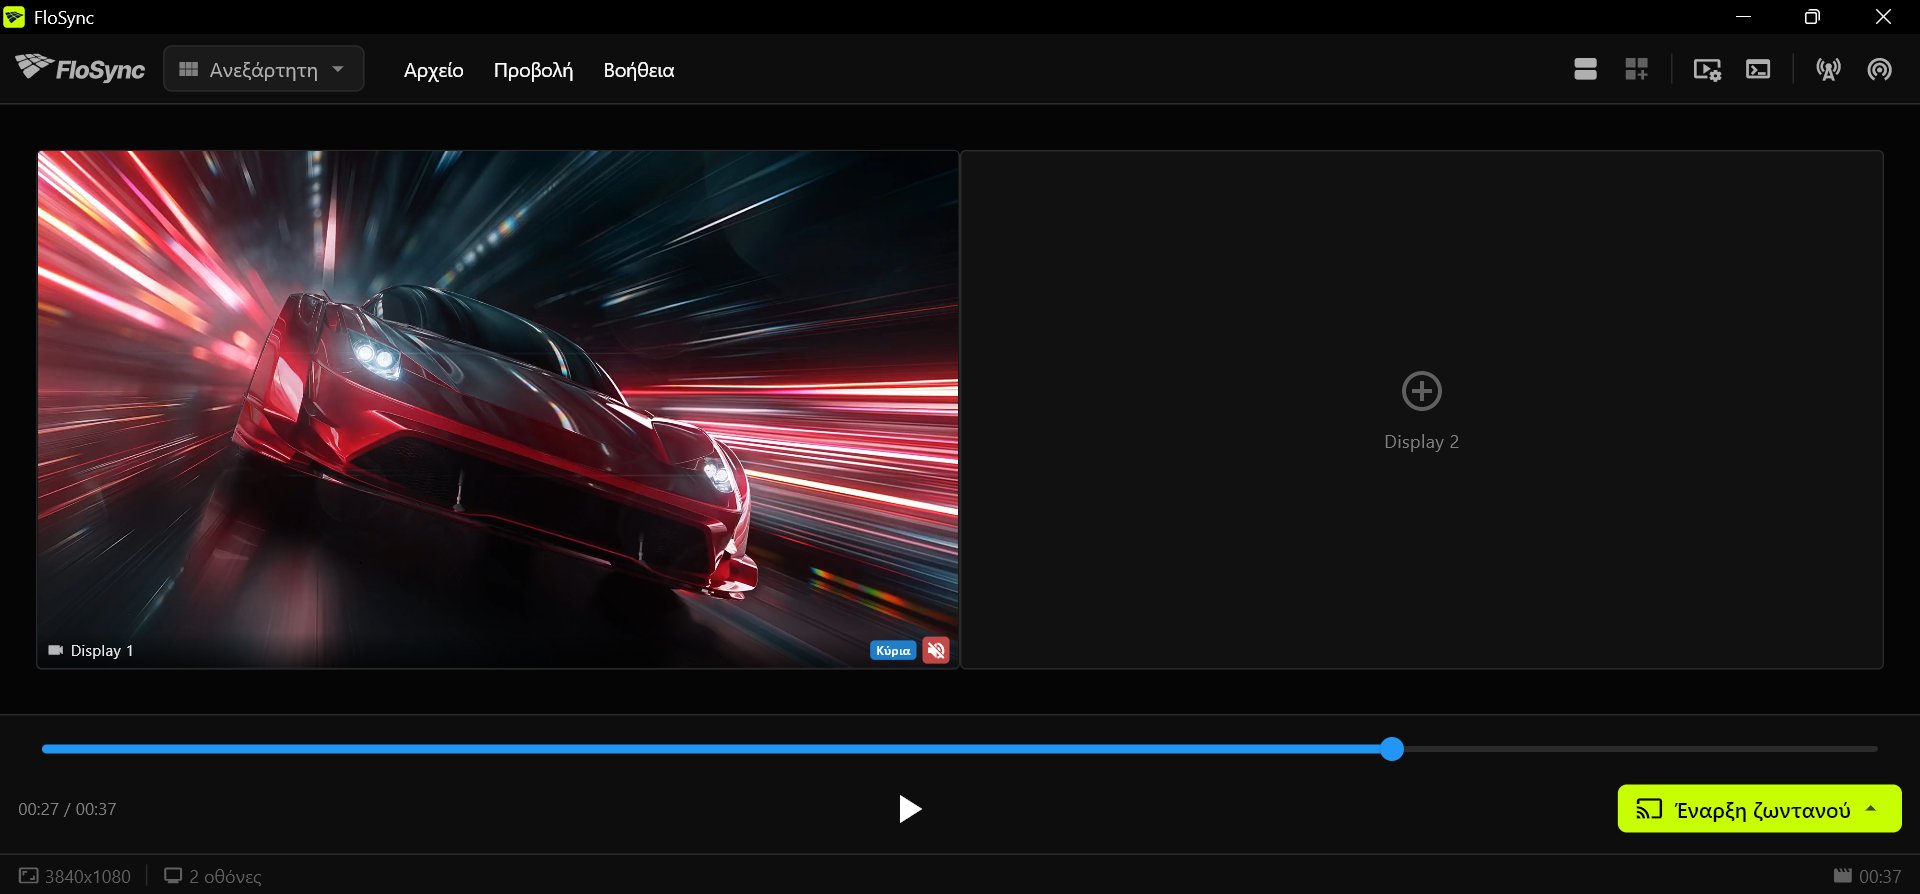Open the console terminal icon
The height and width of the screenshot is (894, 1920).
point(1758,69)
